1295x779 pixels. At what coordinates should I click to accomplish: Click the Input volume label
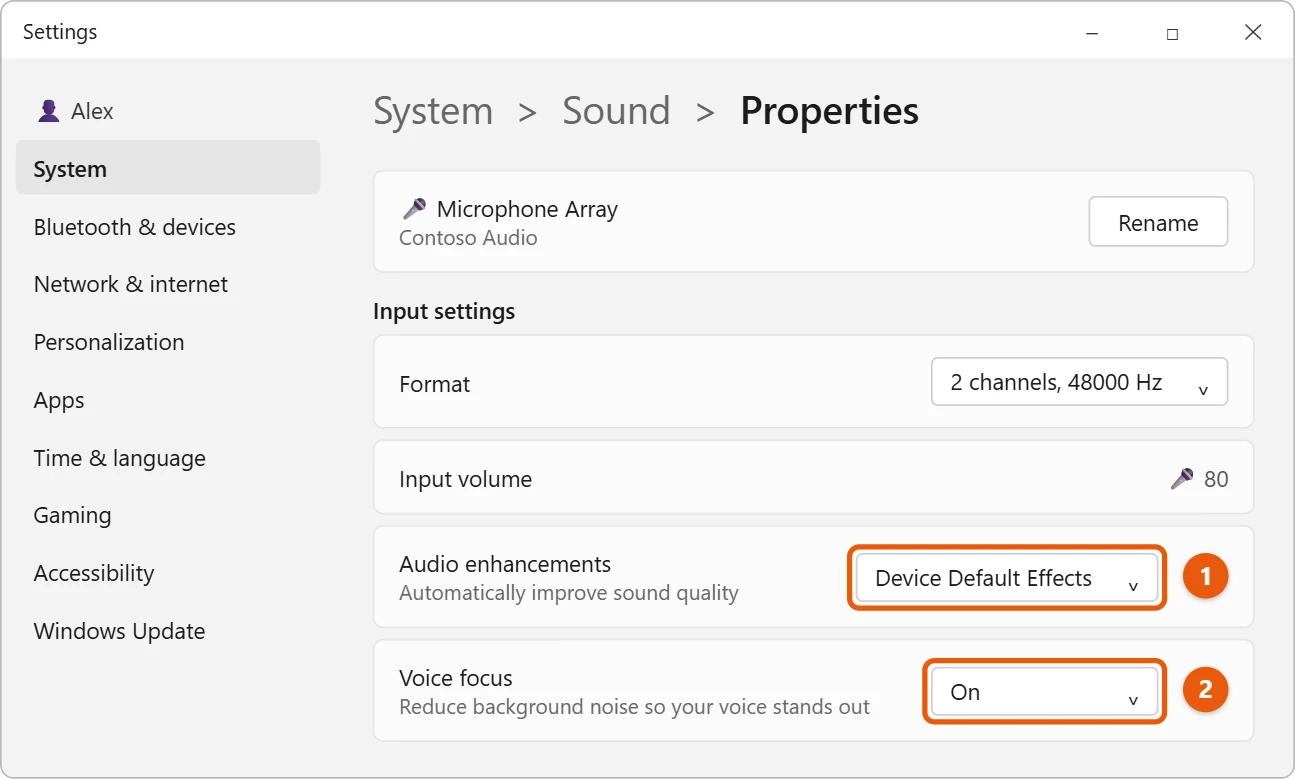(465, 479)
